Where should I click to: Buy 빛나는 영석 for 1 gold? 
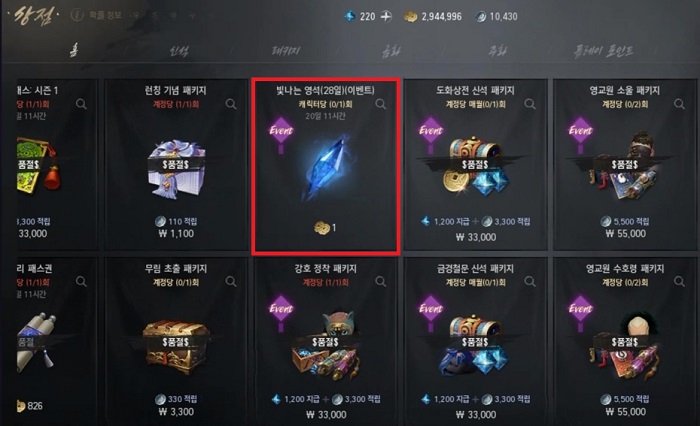coord(325,228)
